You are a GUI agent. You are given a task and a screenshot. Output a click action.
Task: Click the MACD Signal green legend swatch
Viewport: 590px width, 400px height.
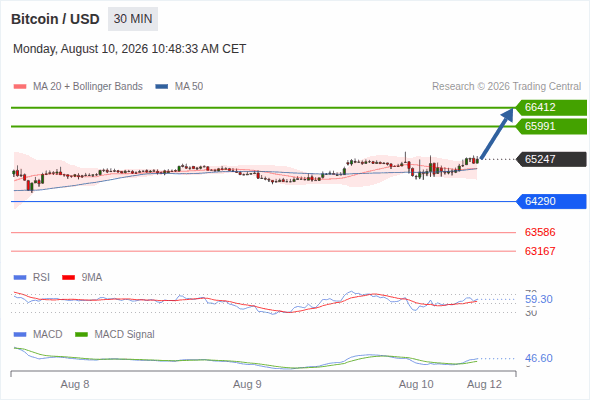81,335
